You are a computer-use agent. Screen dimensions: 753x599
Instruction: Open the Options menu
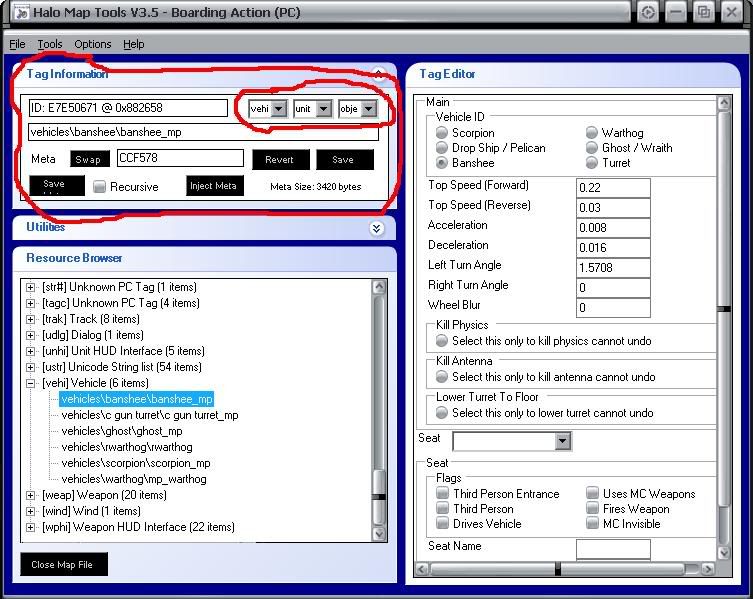click(x=93, y=44)
